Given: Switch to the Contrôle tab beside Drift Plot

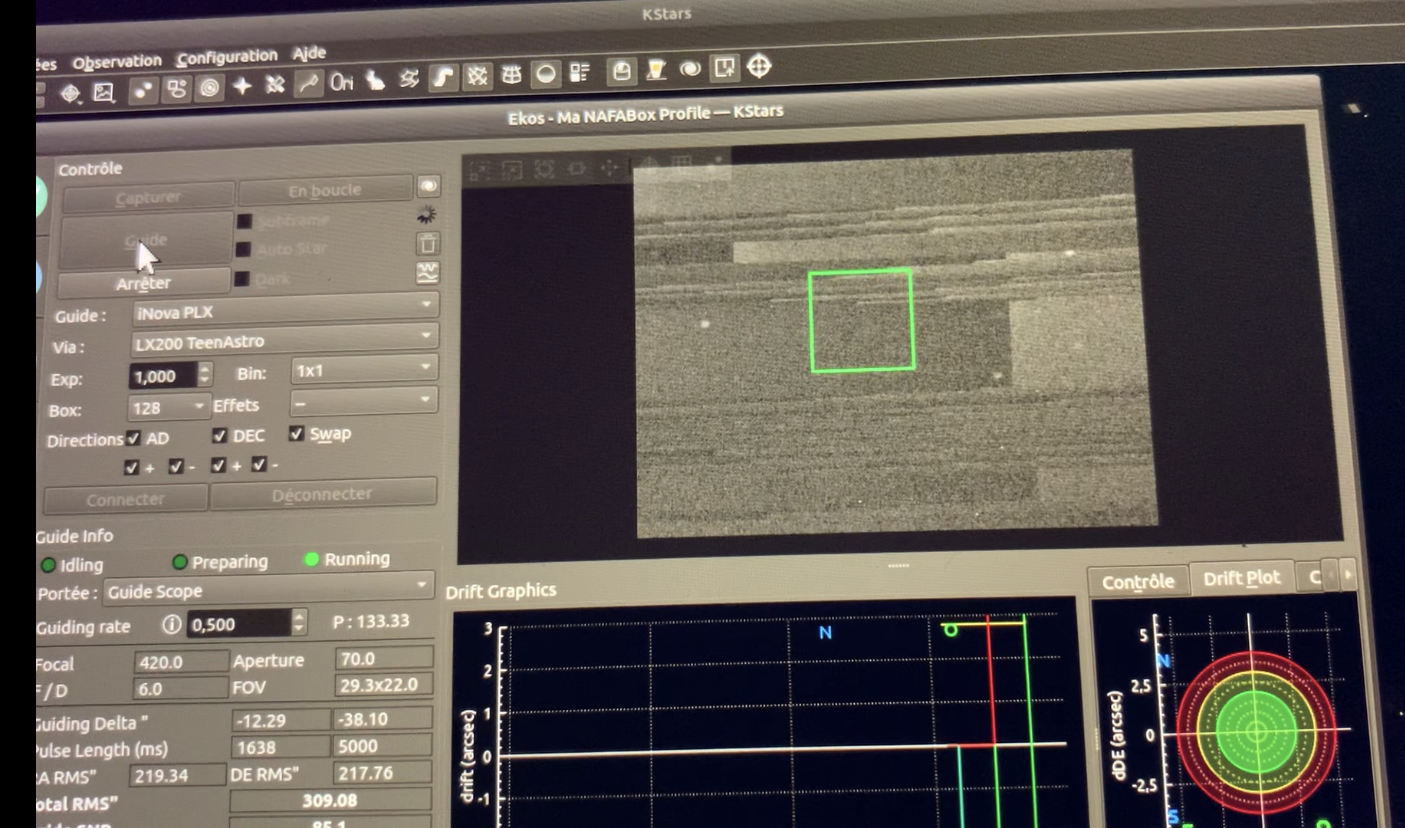Looking at the screenshot, I should point(1138,581).
